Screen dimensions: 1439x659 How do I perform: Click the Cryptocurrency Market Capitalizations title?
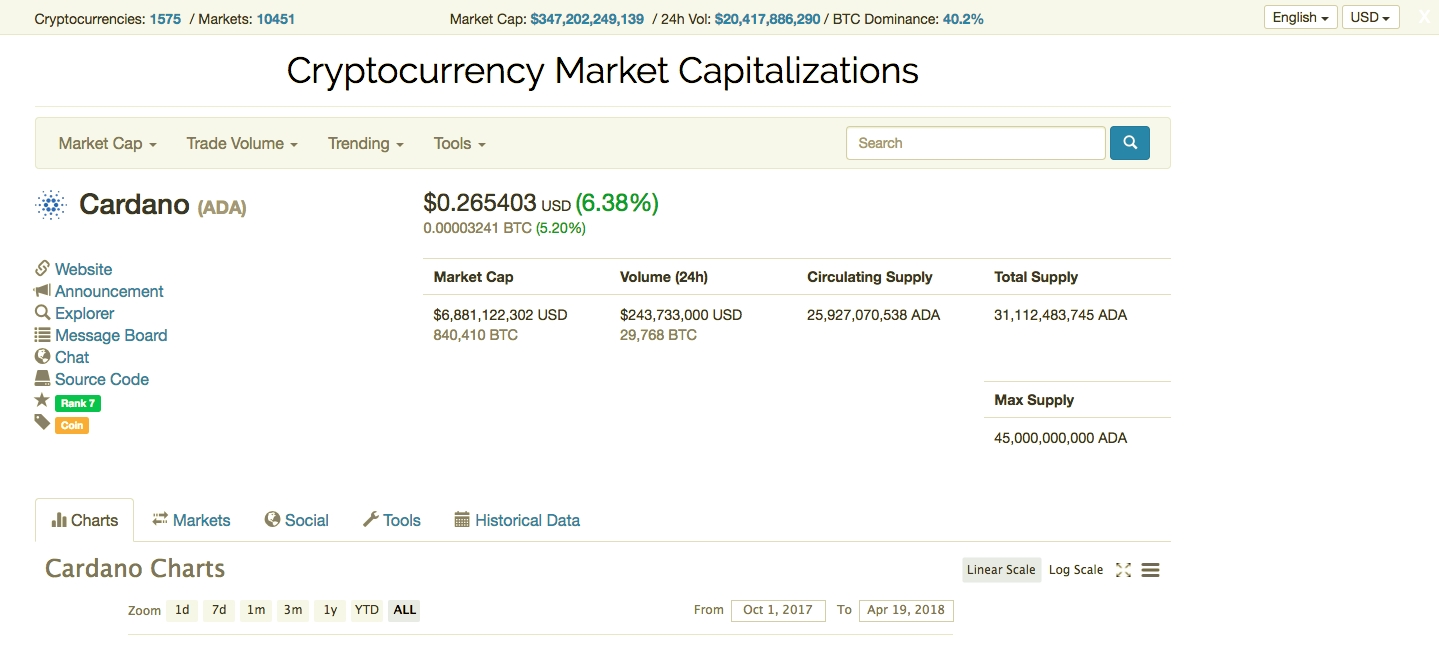pyautogui.click(x=602, y=71)
